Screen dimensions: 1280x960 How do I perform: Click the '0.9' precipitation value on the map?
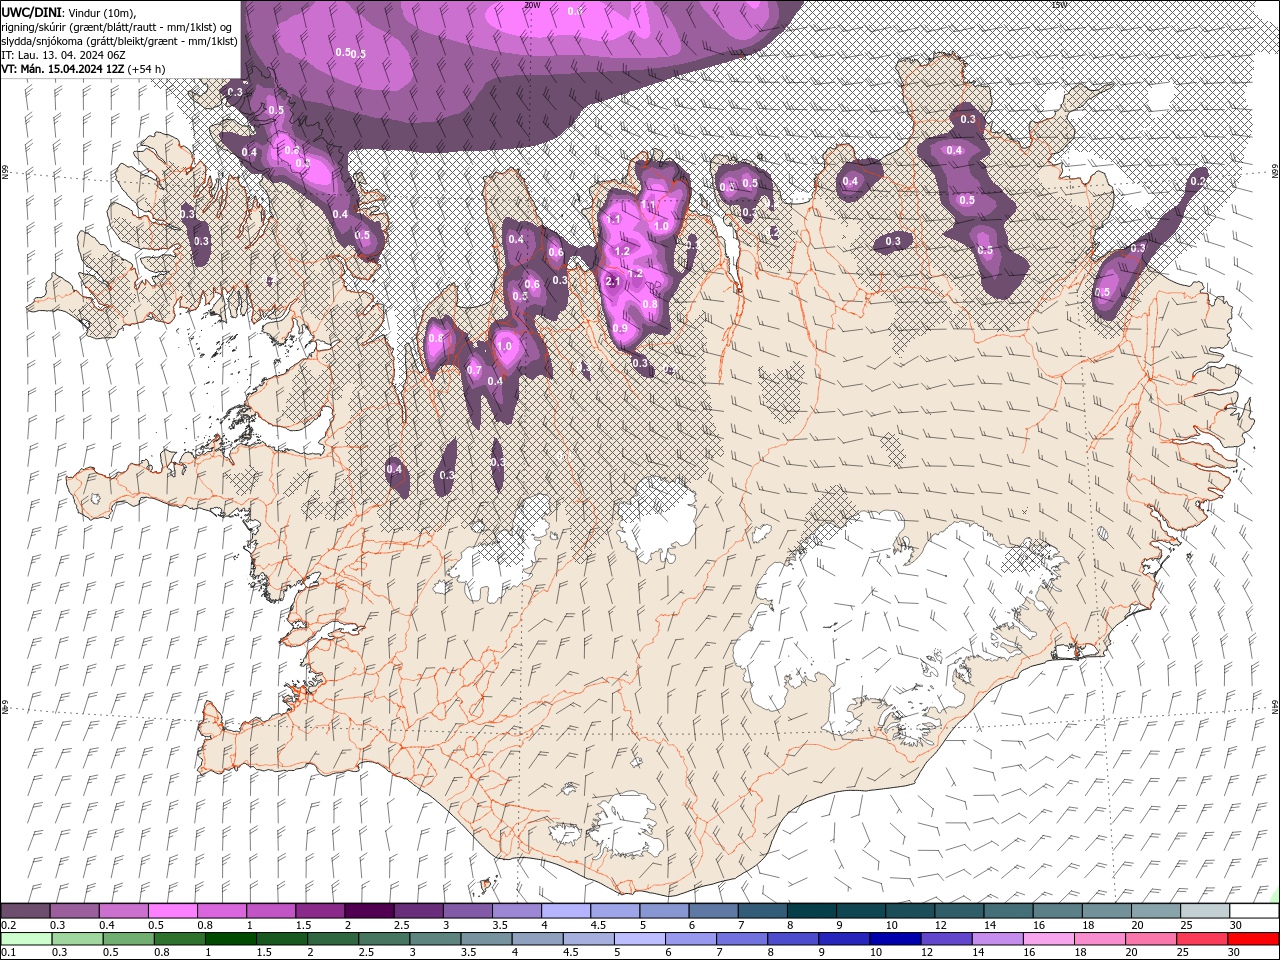click(620, 329)
